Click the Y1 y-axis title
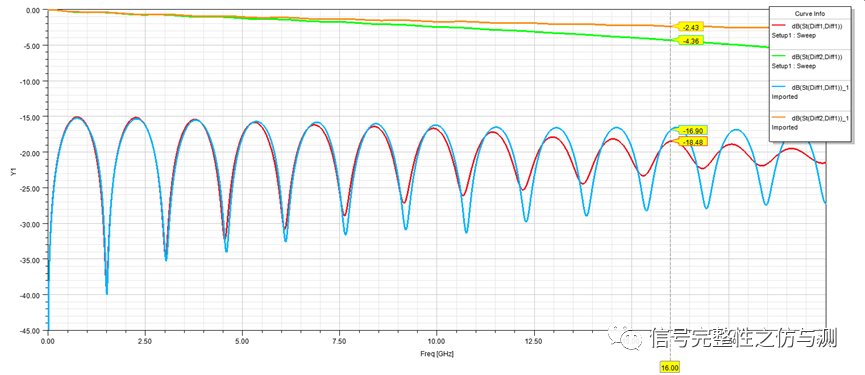The width and height of the screenshot is (865, 375). click(15, 173)
